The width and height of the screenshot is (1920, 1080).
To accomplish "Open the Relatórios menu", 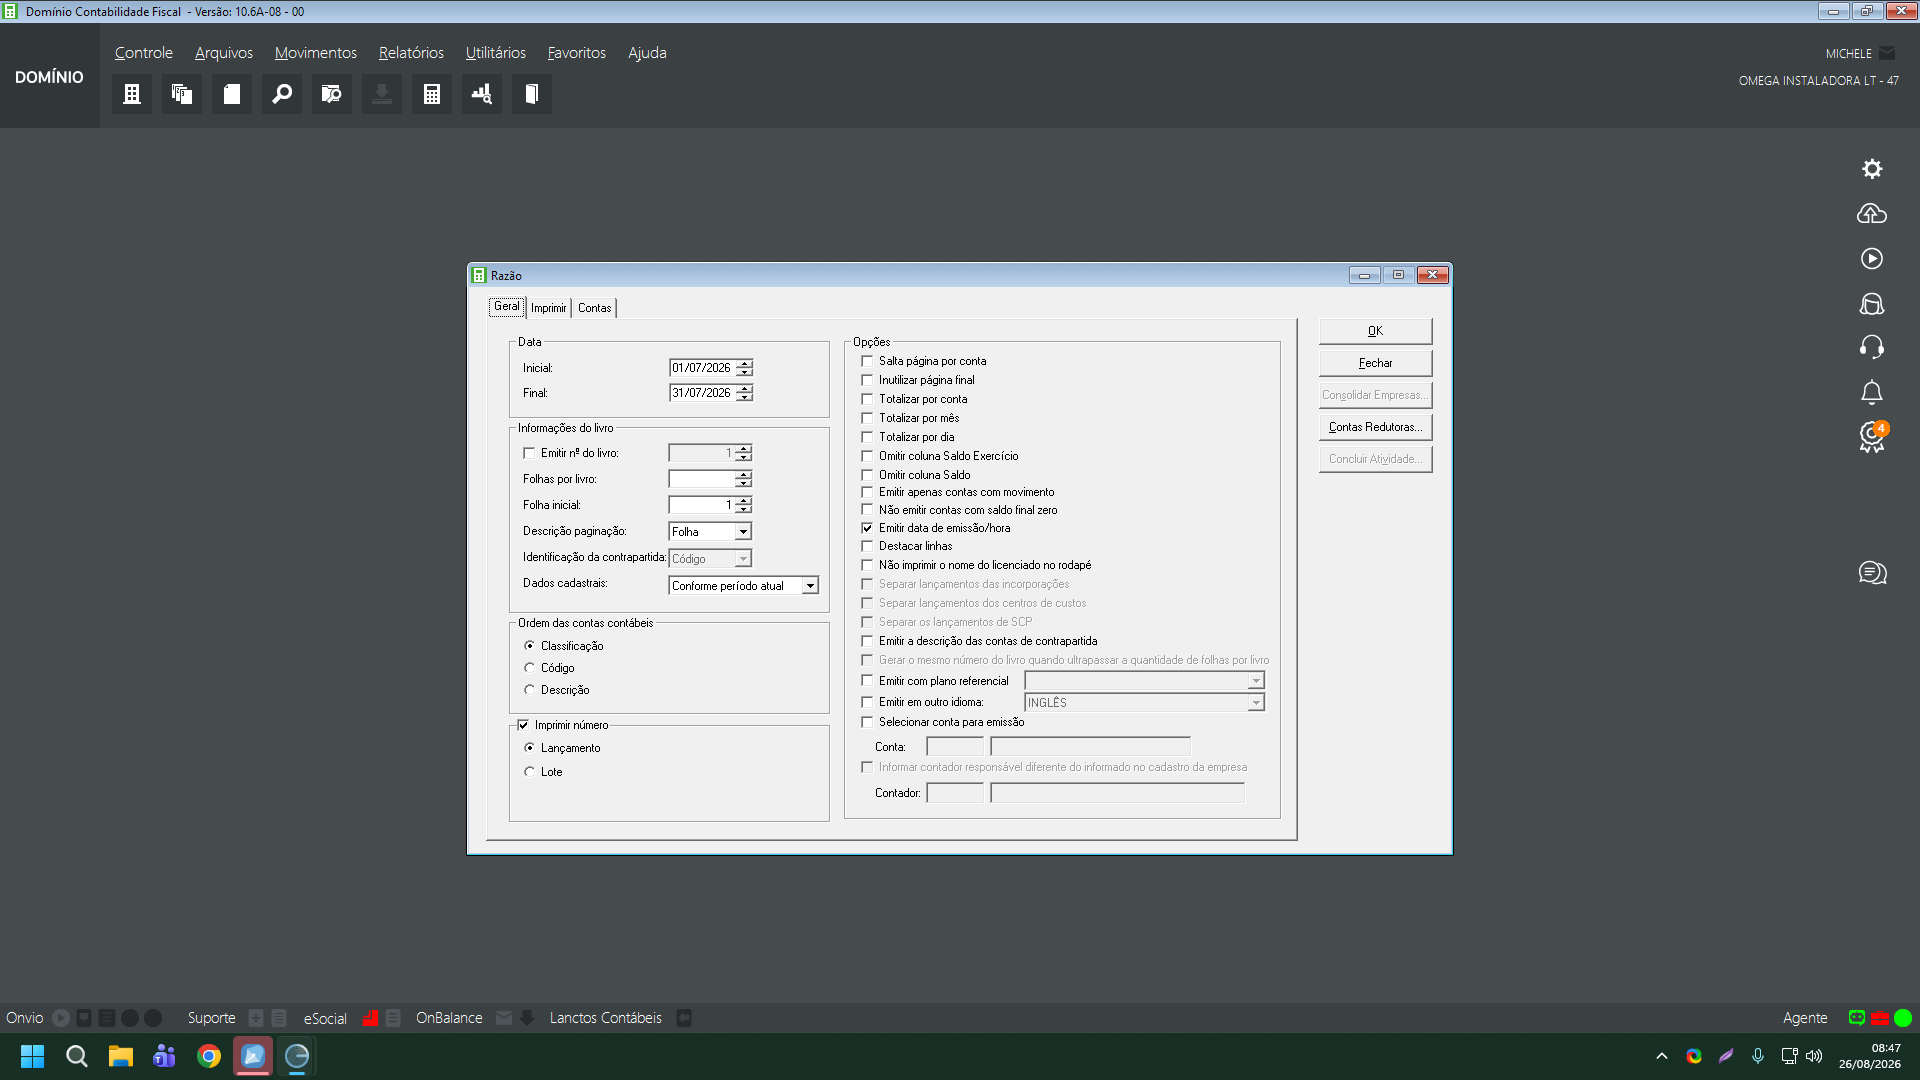I will [x=411, y=53].
